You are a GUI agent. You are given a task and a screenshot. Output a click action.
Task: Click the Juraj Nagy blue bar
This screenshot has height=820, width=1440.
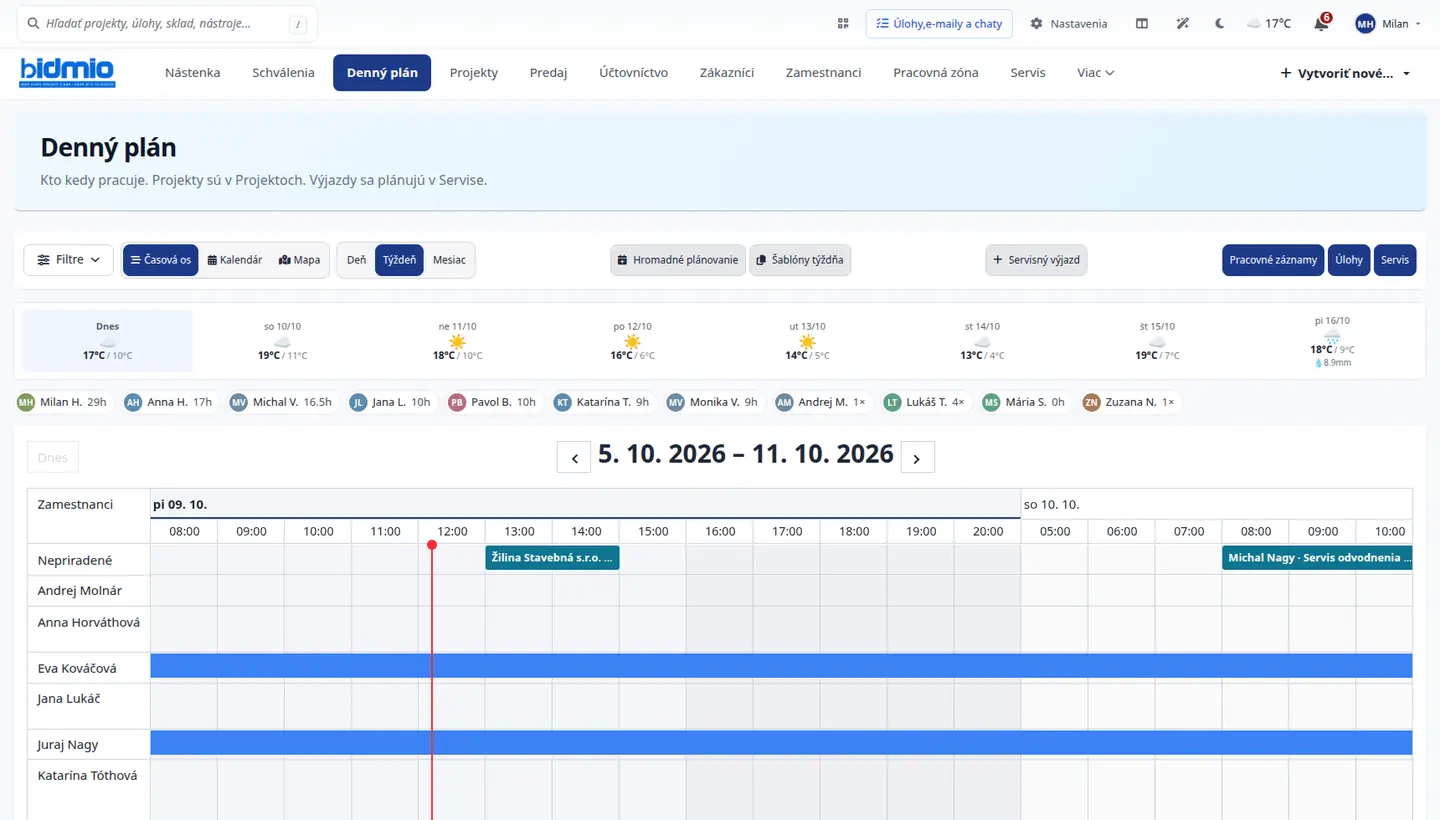[781, 743]
